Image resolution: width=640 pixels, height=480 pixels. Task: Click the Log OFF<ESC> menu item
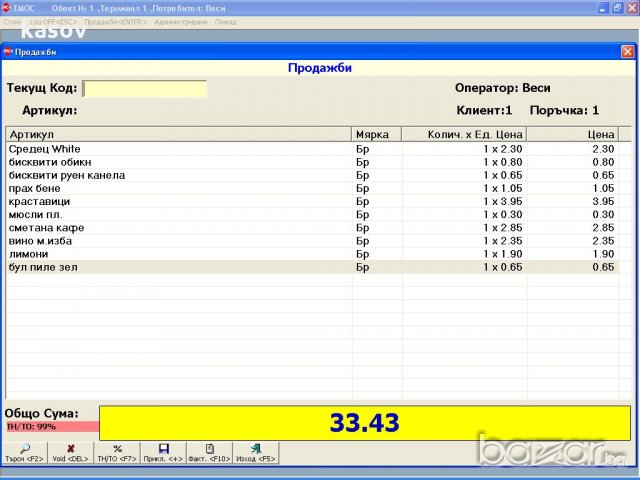pos(53,21)
